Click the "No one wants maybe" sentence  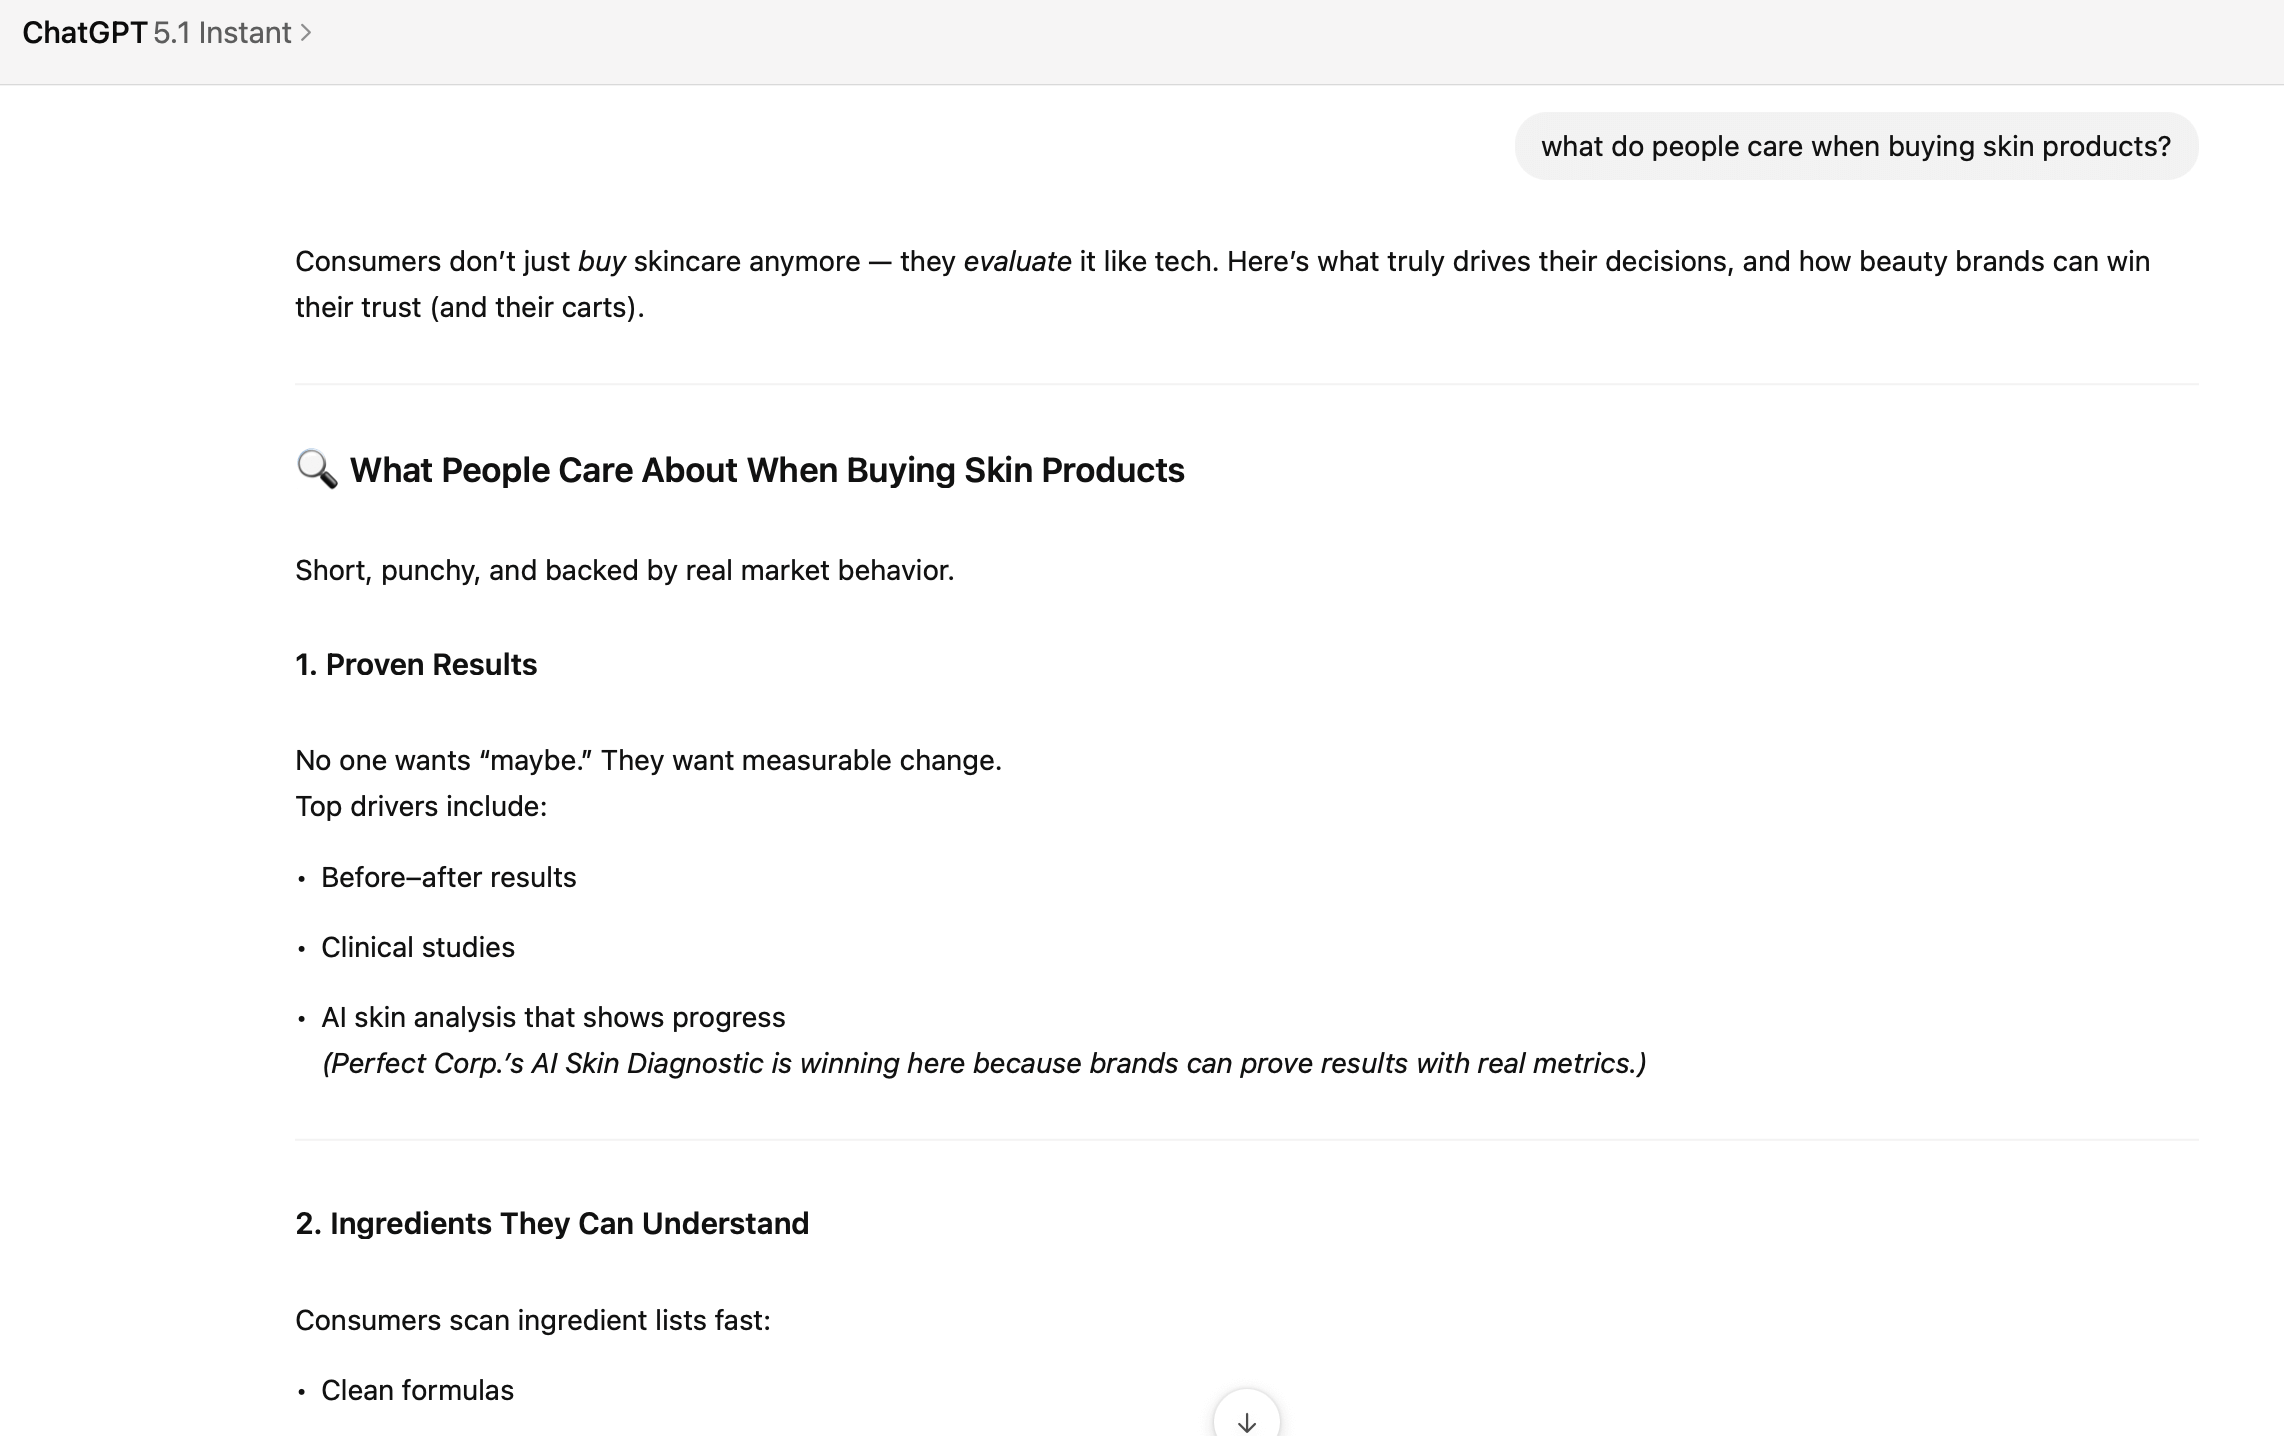coord(648,760)
